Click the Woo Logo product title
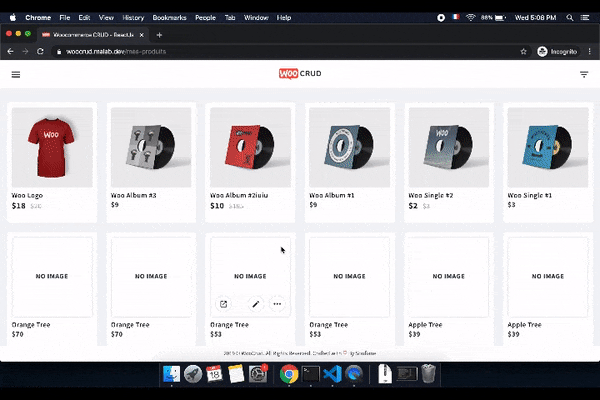The image size is (600, 400). 27,195
